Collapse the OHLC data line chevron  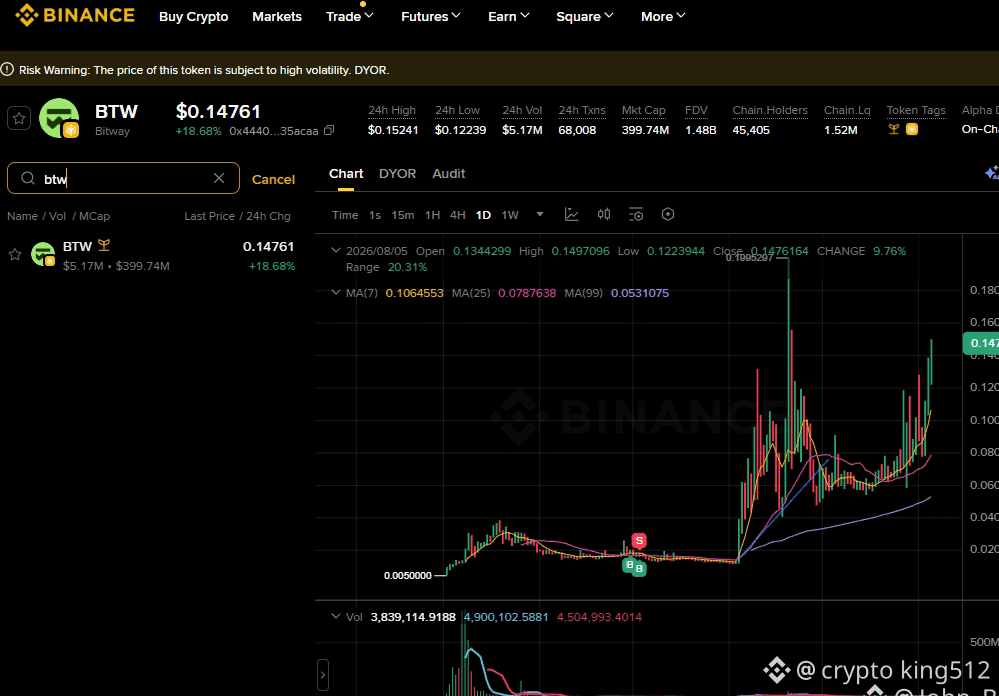click(336, 251)
